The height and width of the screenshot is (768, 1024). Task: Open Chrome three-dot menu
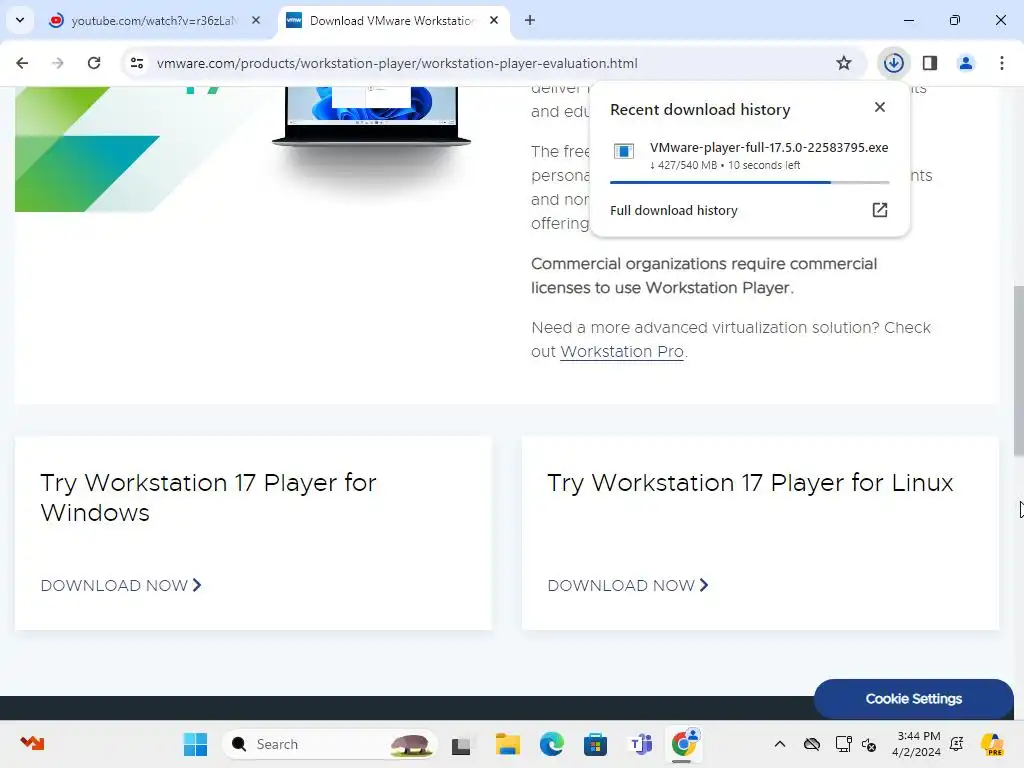point(1002,63)
